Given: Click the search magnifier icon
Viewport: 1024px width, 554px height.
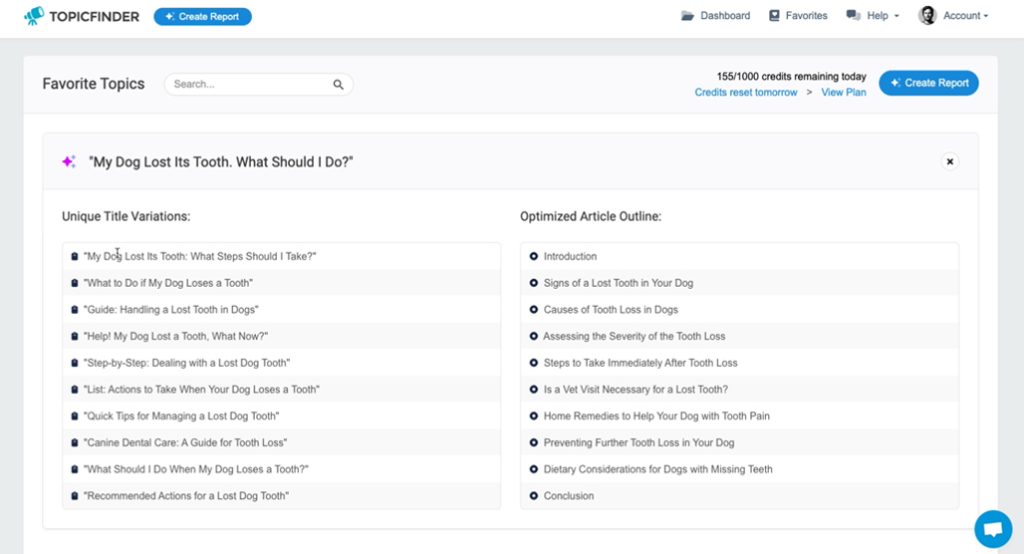Looking at the screenshot, I should (338, 84).
